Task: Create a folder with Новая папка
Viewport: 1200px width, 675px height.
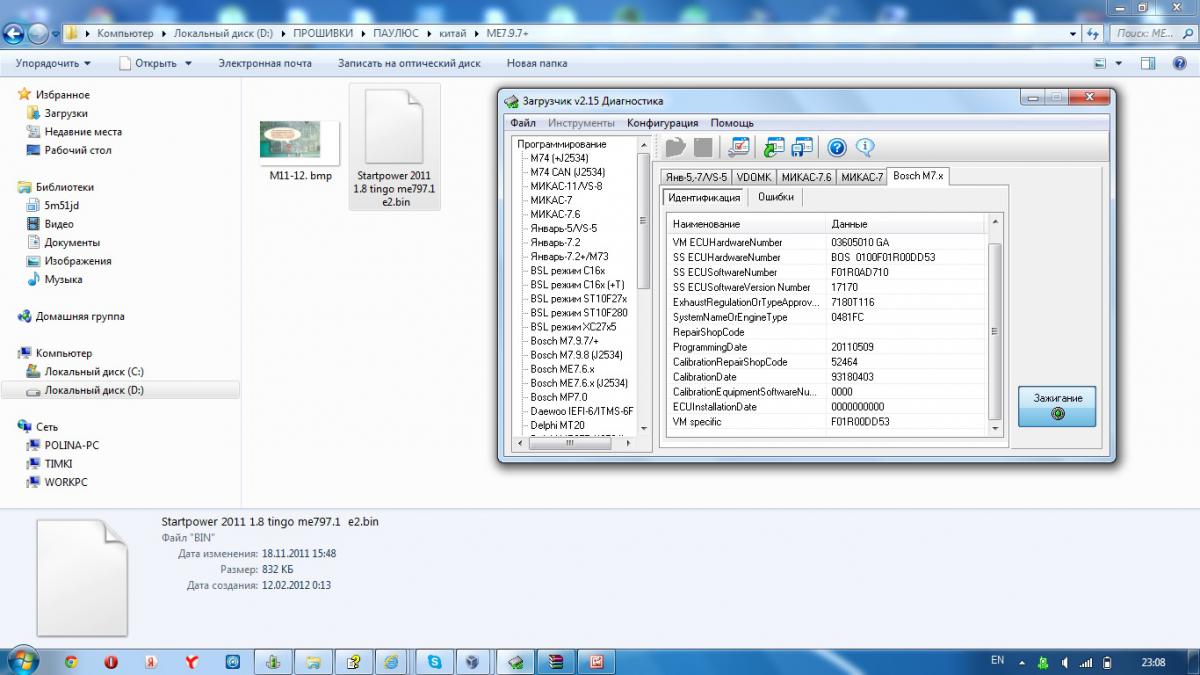Action: tap(537, 63)
